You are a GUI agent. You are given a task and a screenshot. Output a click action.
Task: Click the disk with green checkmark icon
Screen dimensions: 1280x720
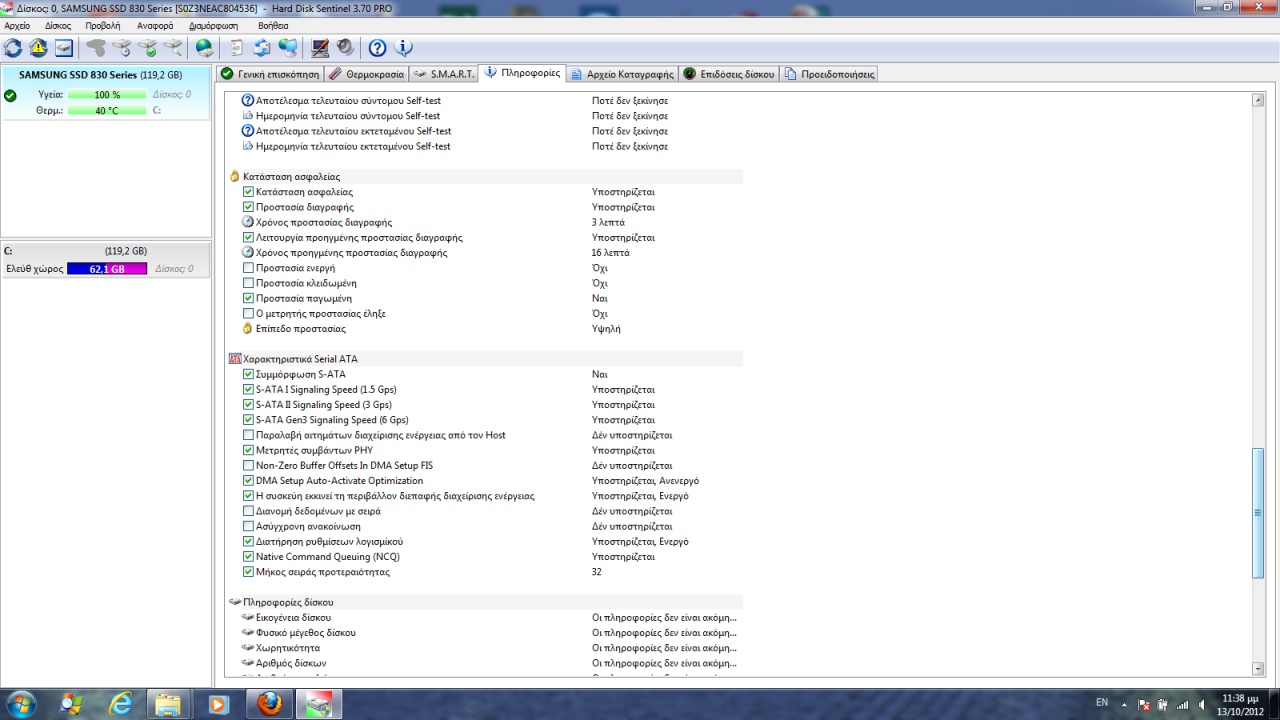coord(147,48)
